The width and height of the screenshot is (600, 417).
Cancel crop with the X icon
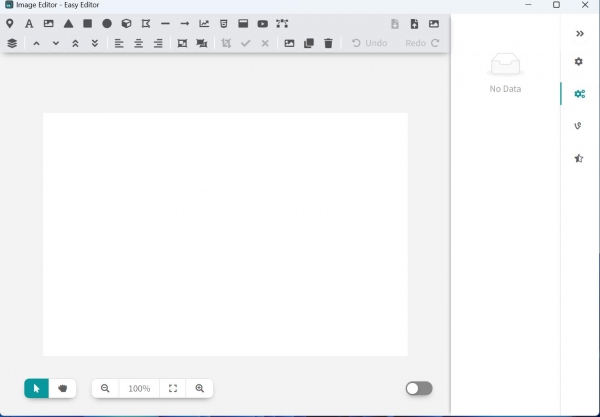(x=265, y=43)
